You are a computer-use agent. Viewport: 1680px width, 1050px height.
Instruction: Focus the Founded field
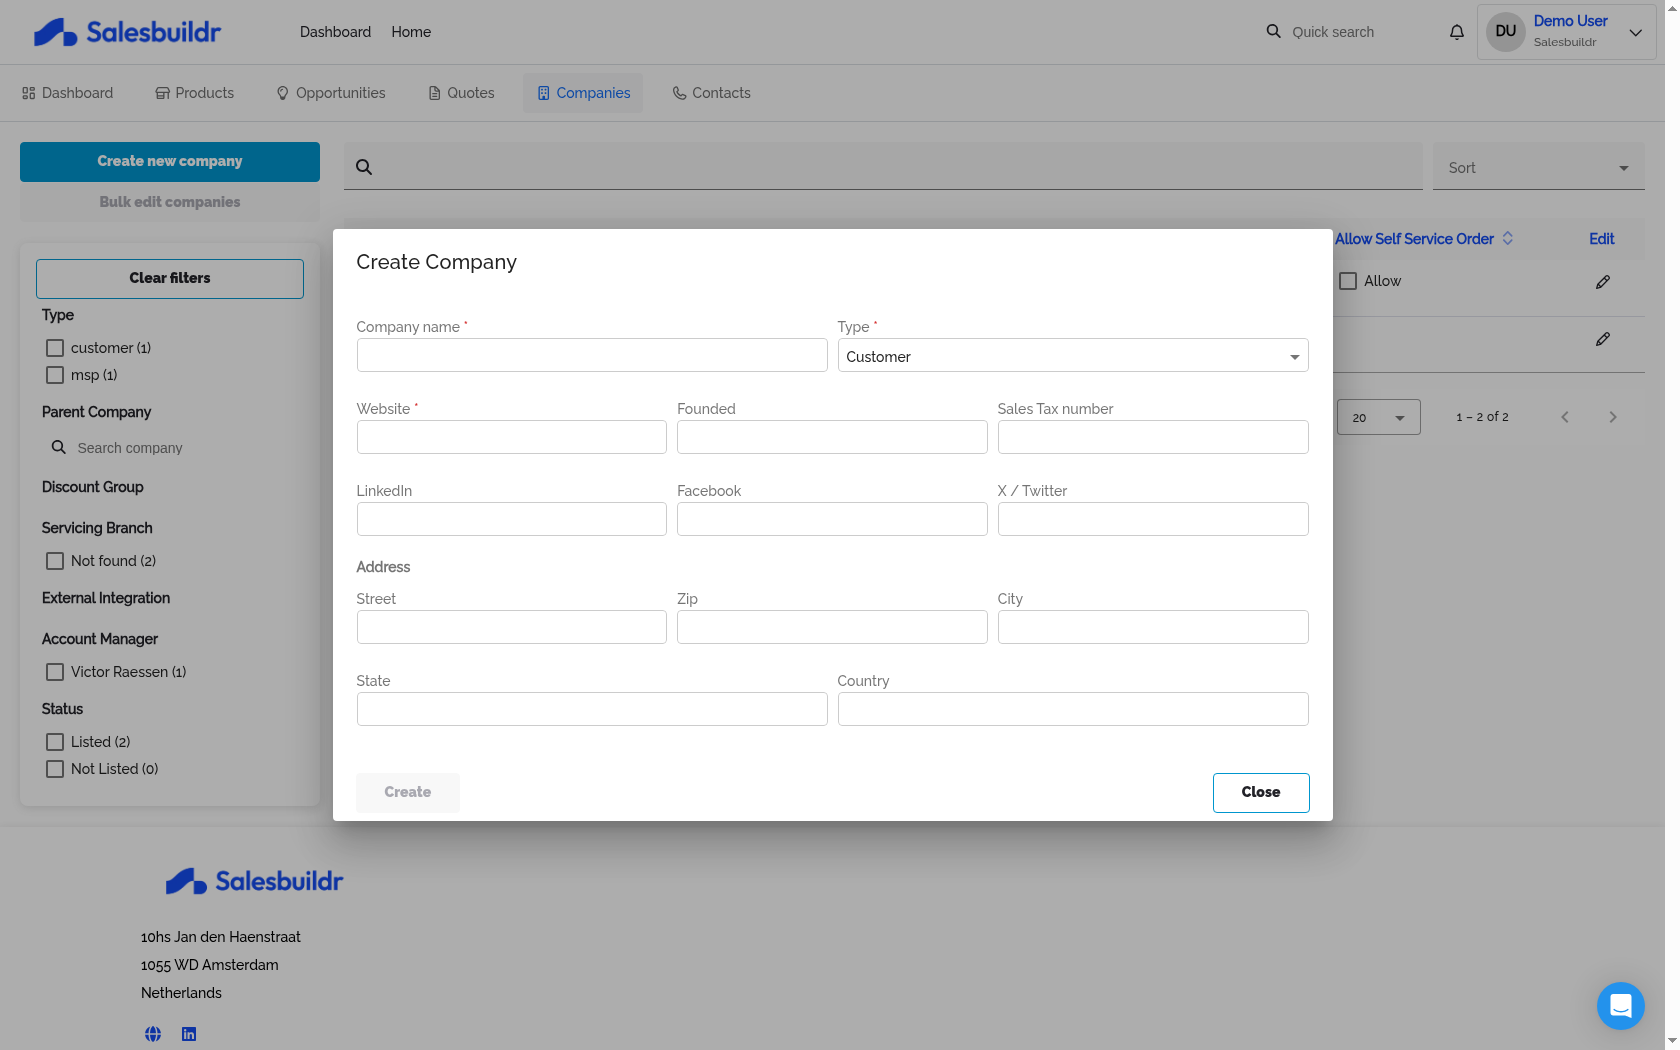pos(832,437)
